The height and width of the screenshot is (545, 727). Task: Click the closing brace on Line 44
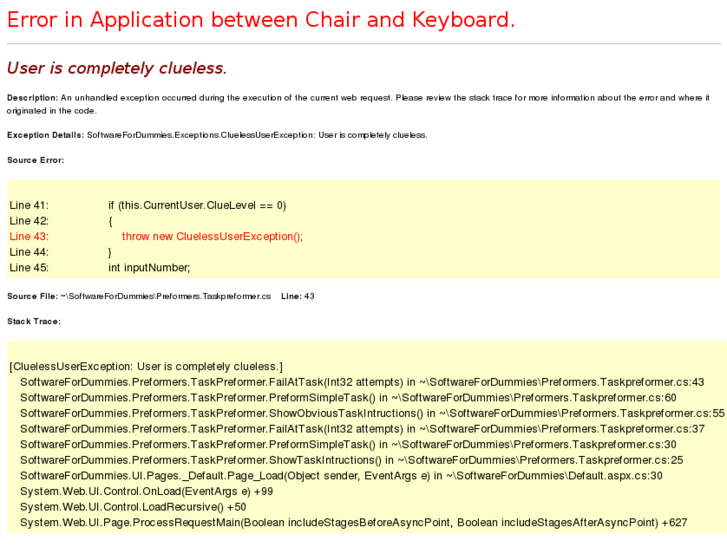(111, 252)
